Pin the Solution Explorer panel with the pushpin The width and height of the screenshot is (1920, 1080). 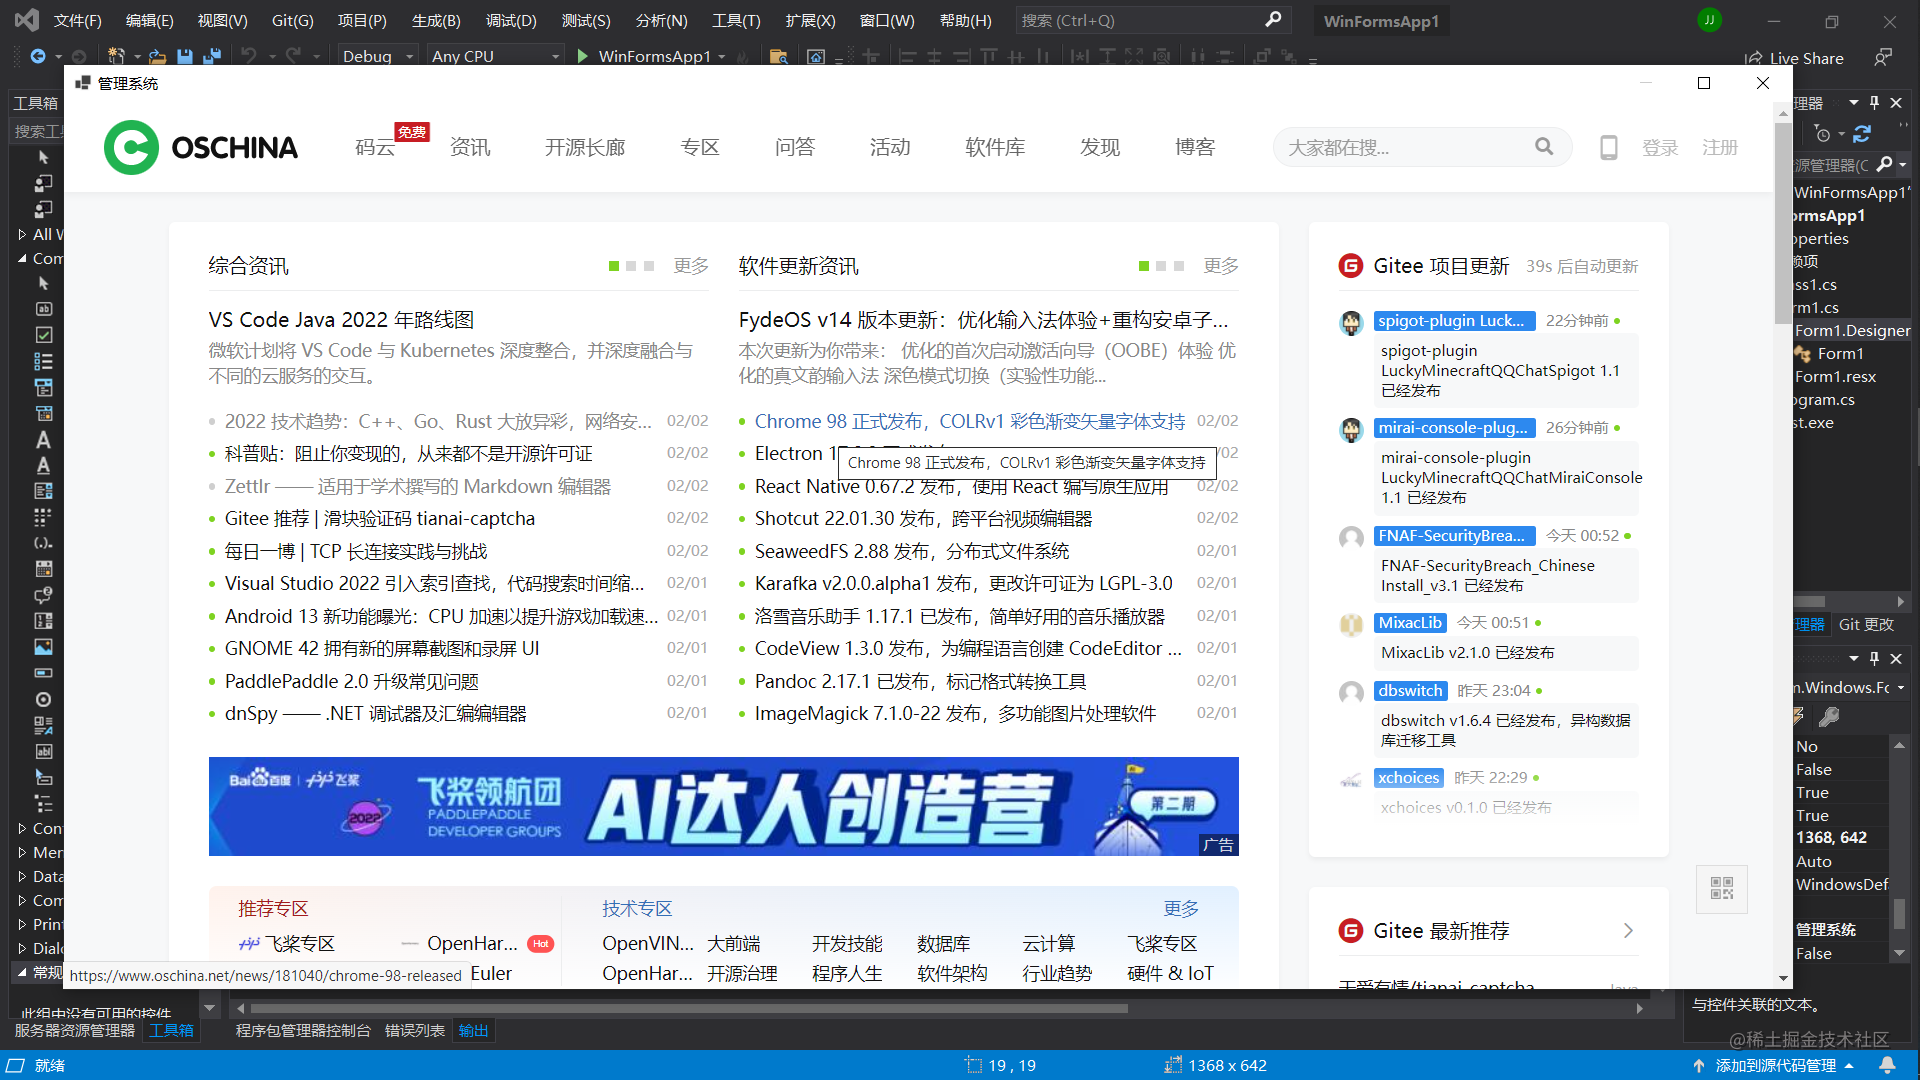click(1874, 102)
